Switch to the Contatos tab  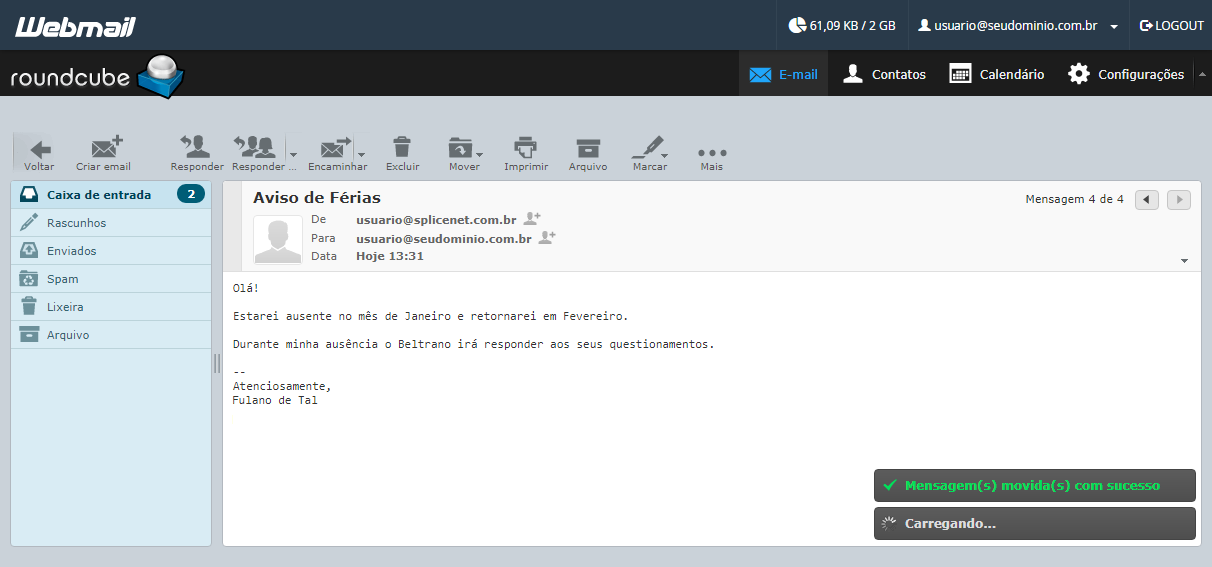(884, 74)
